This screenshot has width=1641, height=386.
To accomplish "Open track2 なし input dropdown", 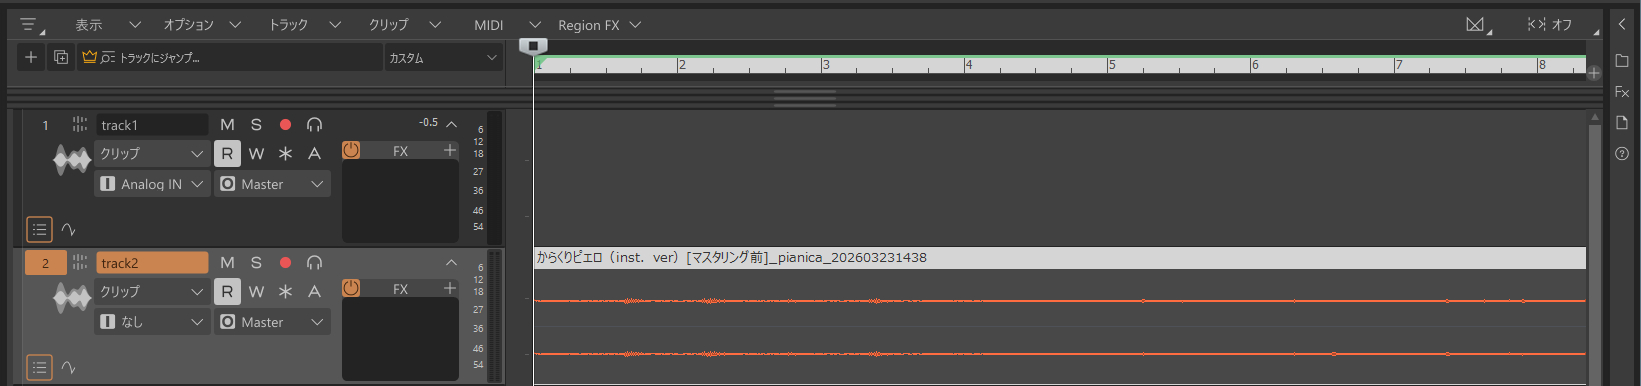I will (152, 322).
